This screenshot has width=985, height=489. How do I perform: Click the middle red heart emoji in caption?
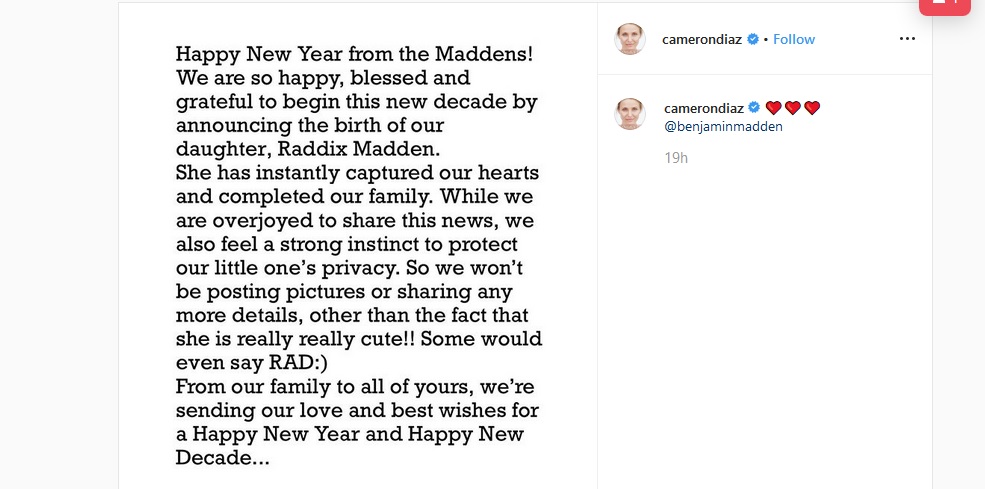(793, 108)
